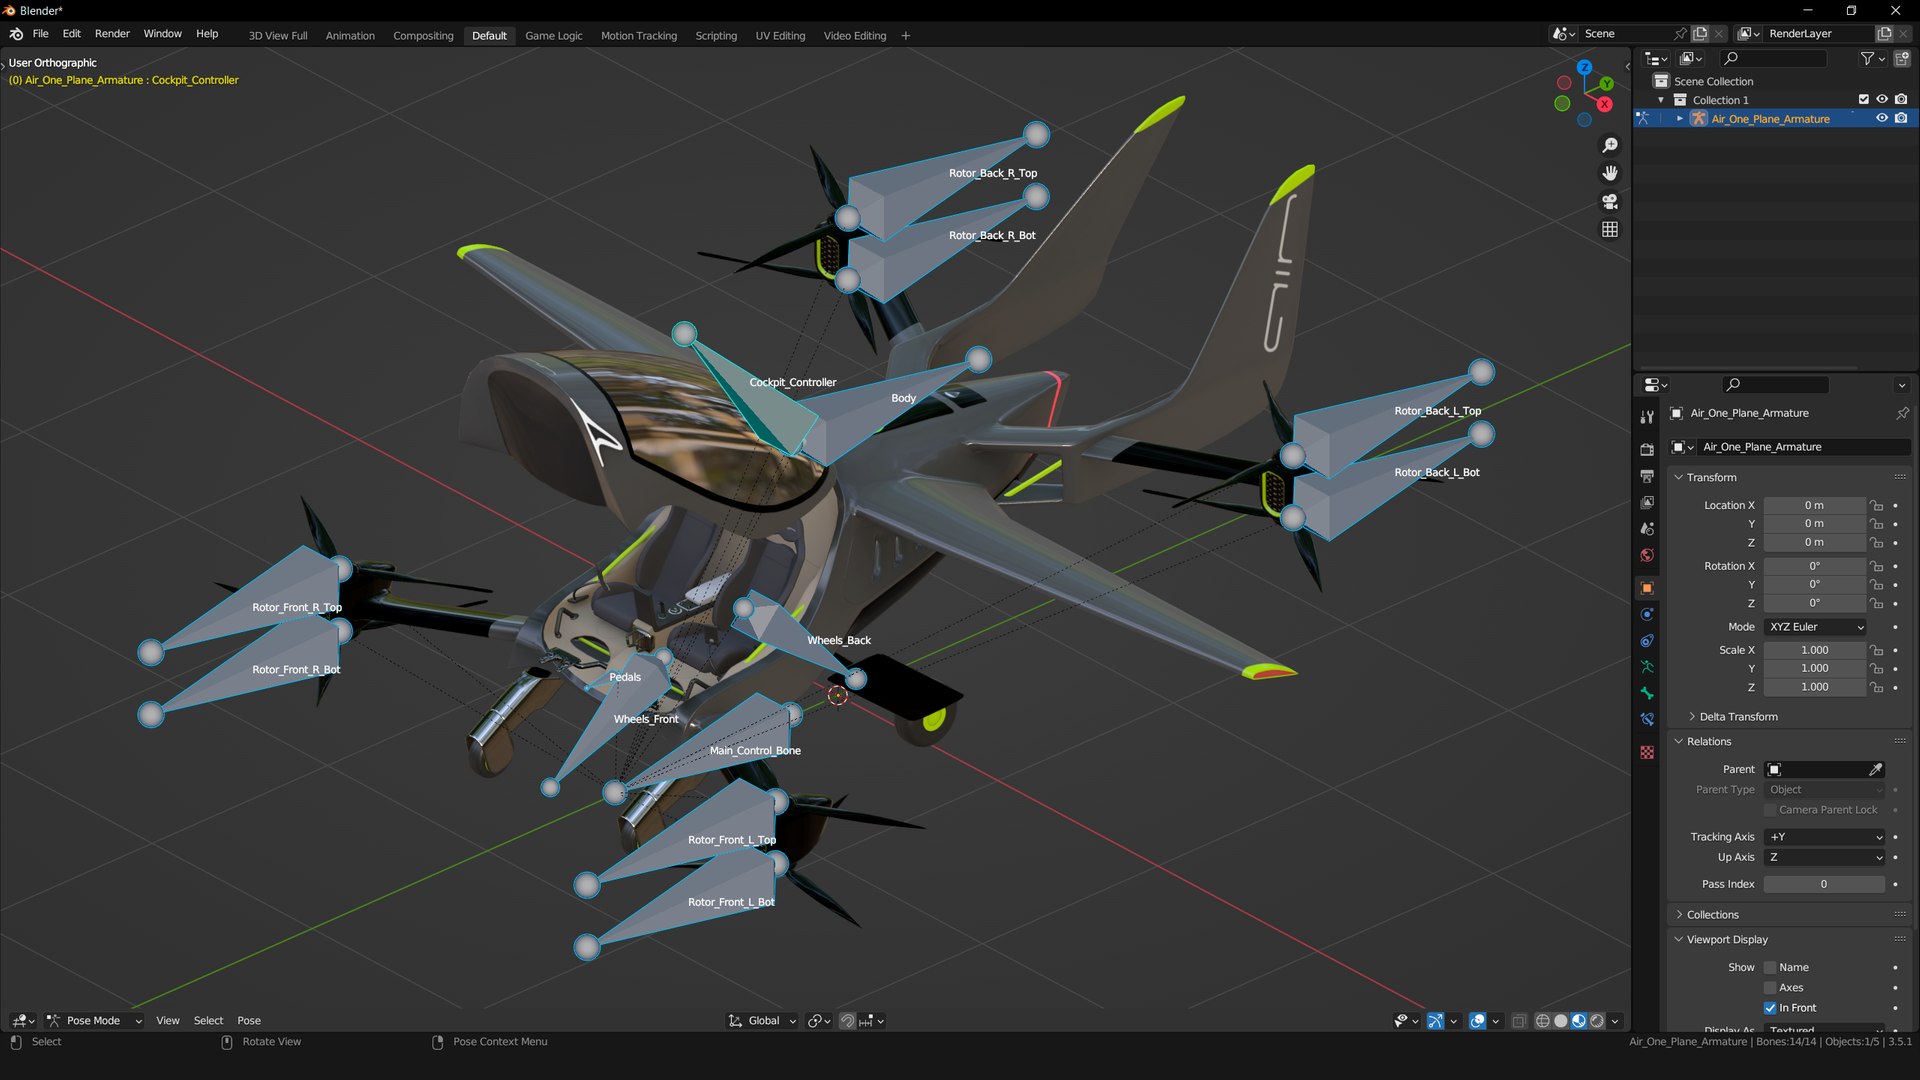This screenshot has height=1080, width=1920.
Task: Click the pan view hand icon
Action: pyautogui.click(x=1610, y=174)
